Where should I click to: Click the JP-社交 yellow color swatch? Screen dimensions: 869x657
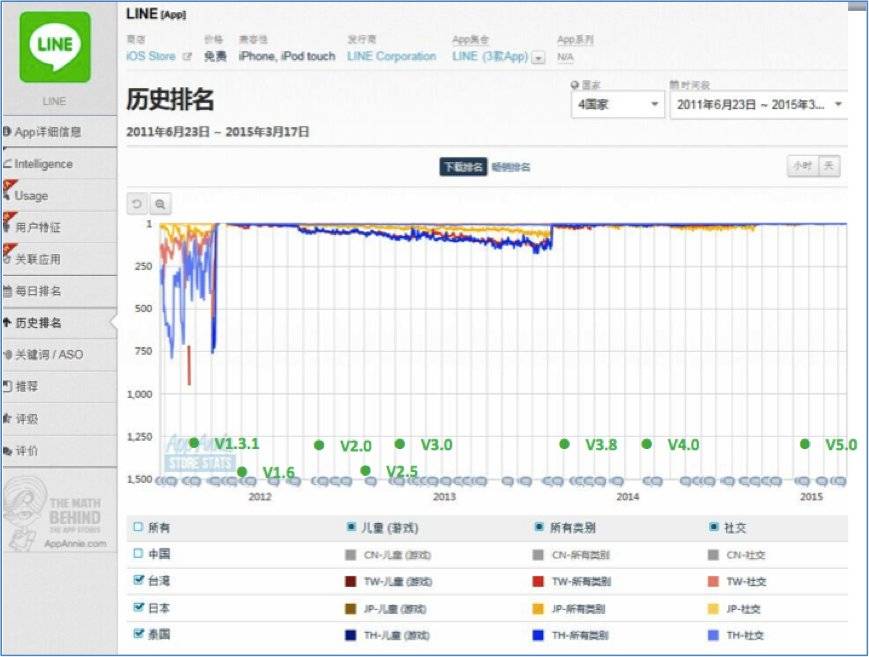(x=713, y=609)
